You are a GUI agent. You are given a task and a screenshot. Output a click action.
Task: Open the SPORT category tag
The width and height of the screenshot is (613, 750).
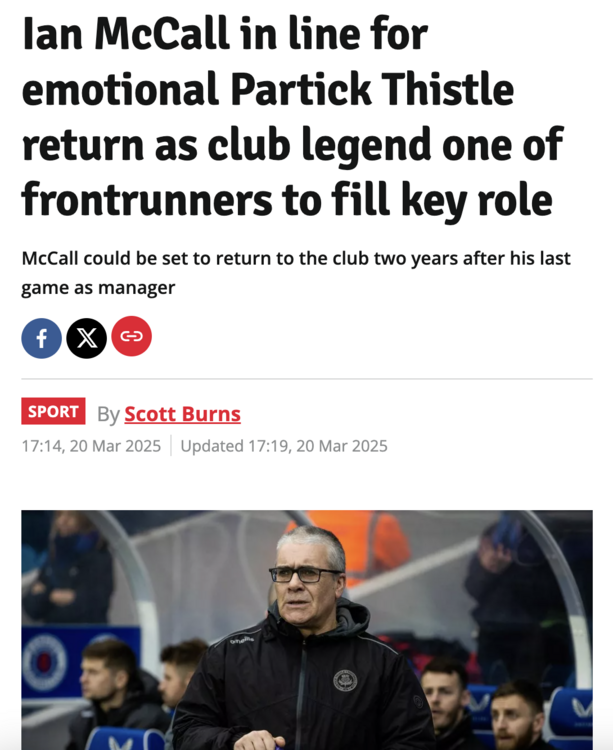[x=53, y=411]
